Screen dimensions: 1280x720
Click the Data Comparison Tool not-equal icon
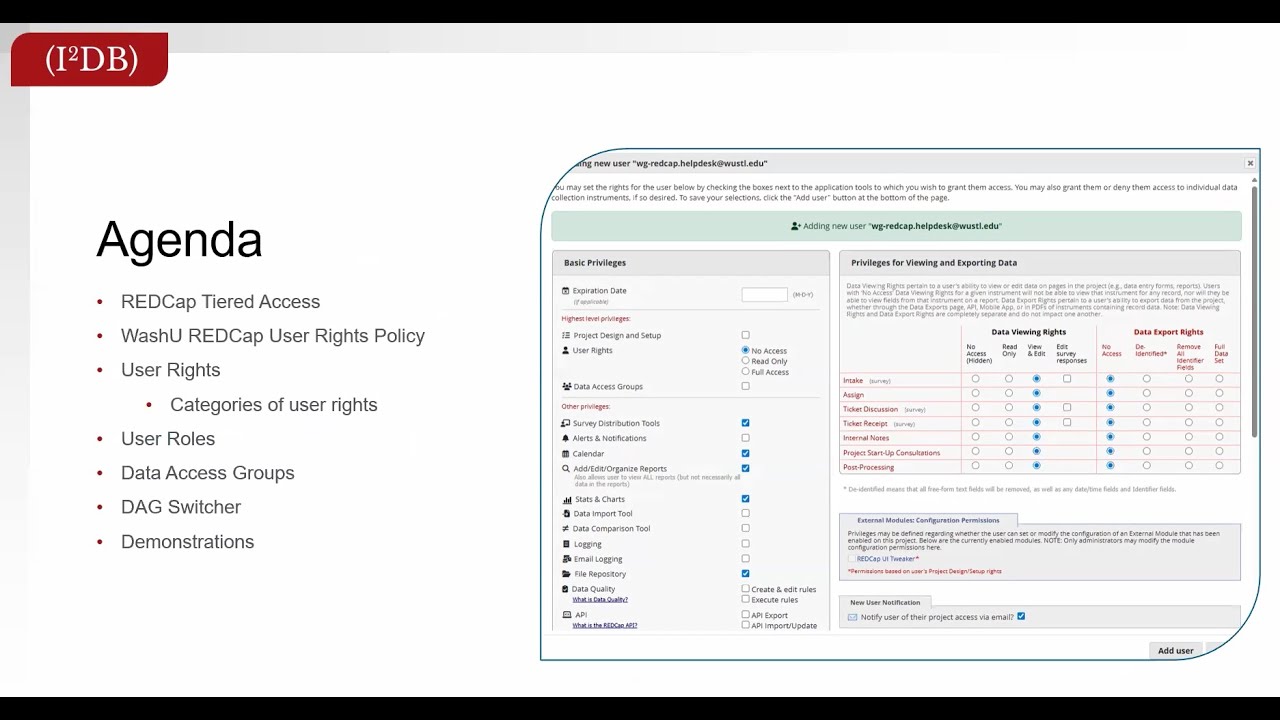coord(566,528)
